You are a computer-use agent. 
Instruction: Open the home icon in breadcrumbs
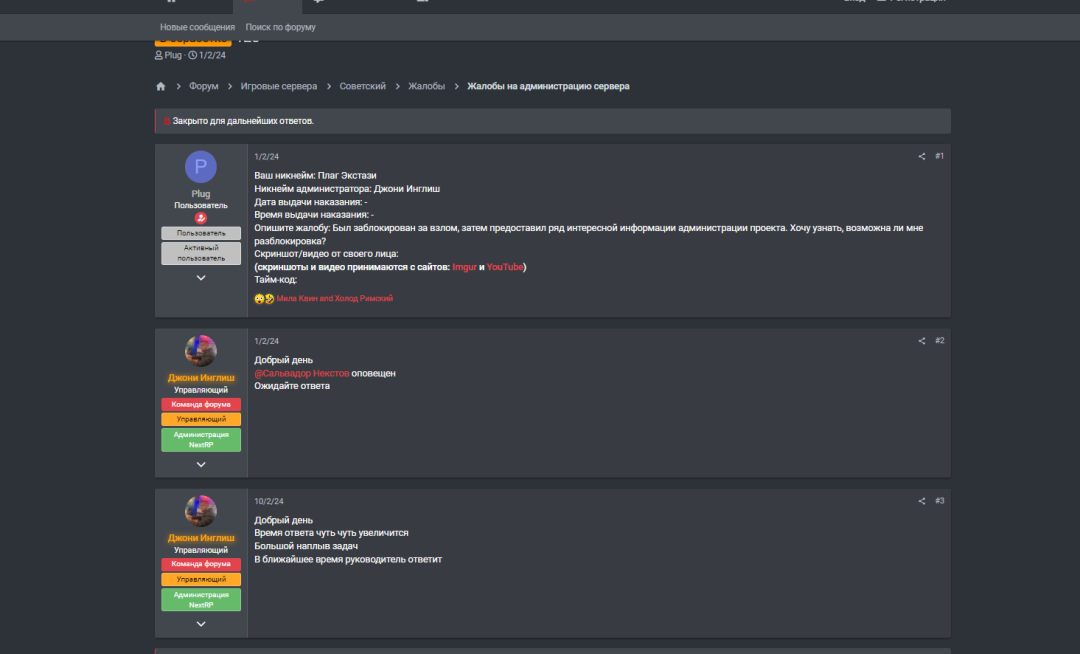(160, 87)
